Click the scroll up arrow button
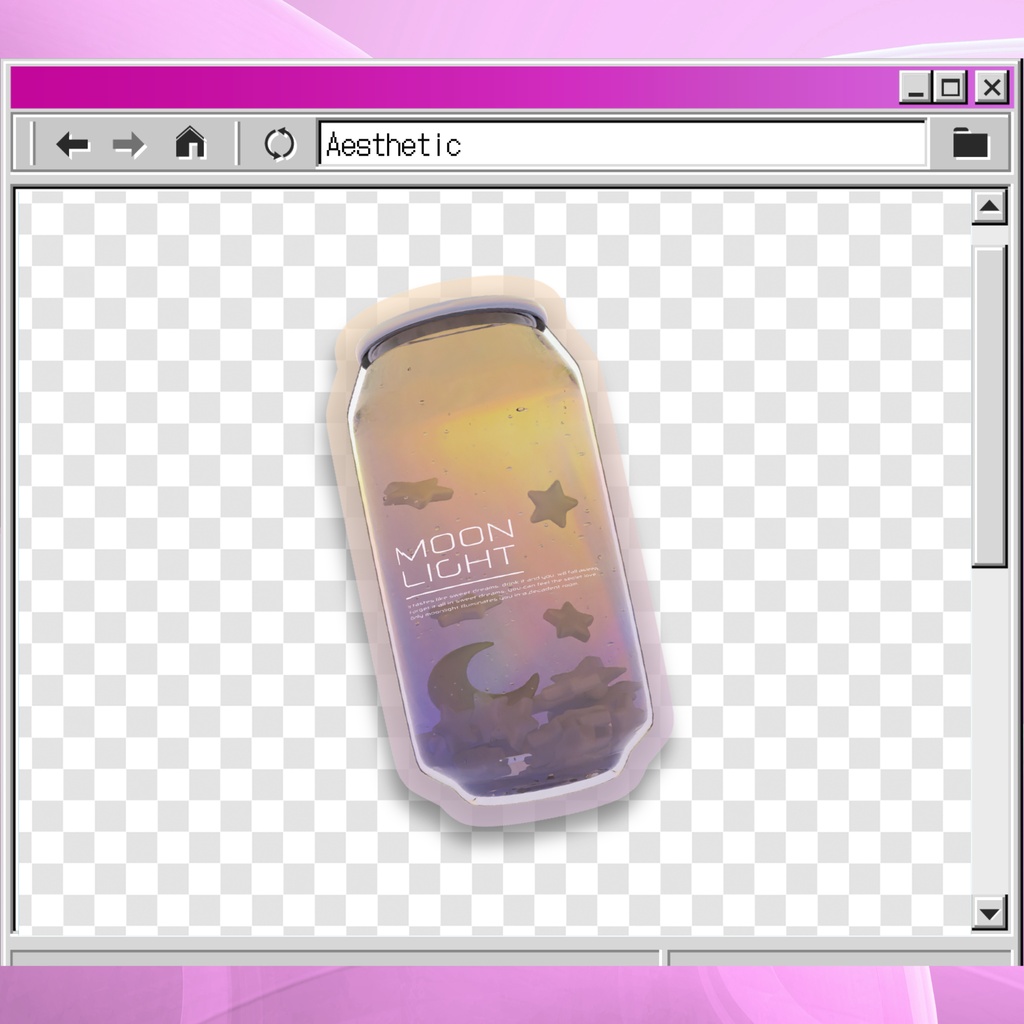The width and height of the screenshot is (1024, 1024). [x=989, y=208]
